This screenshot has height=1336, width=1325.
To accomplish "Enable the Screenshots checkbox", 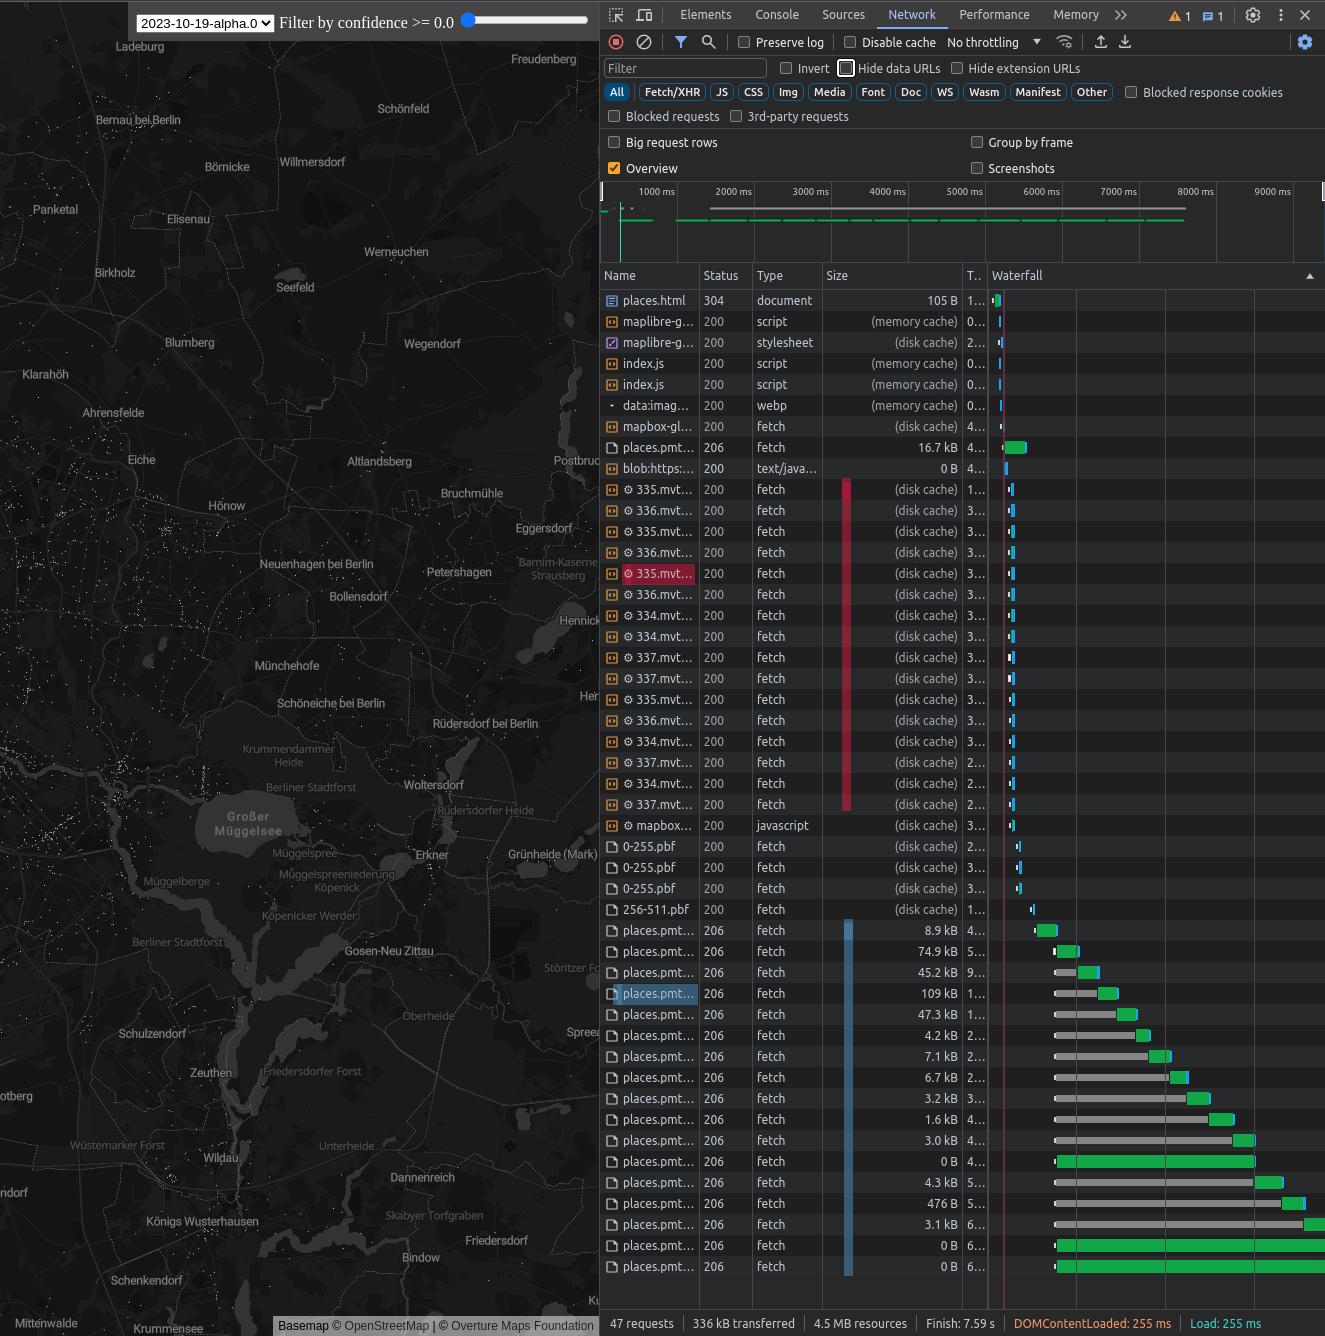I will [x=977, y=168].
